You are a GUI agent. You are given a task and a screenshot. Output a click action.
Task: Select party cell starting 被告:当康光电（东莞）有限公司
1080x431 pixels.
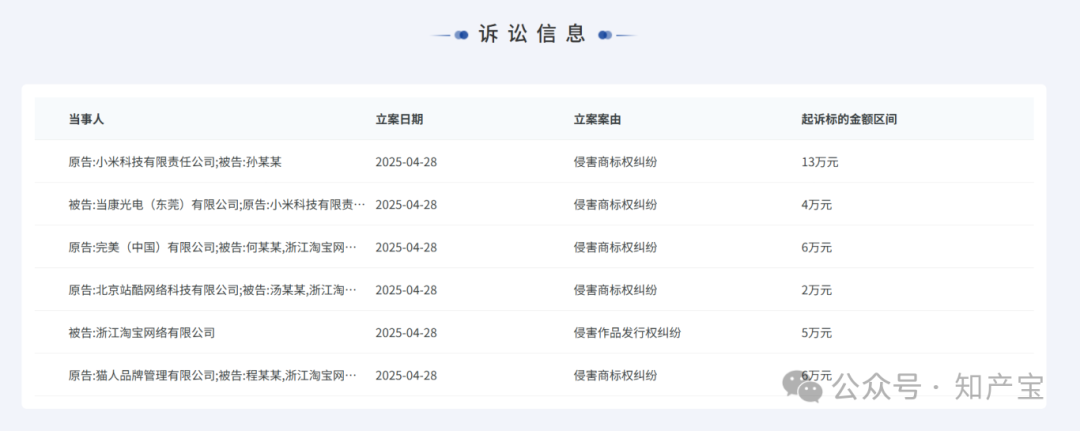217,205
